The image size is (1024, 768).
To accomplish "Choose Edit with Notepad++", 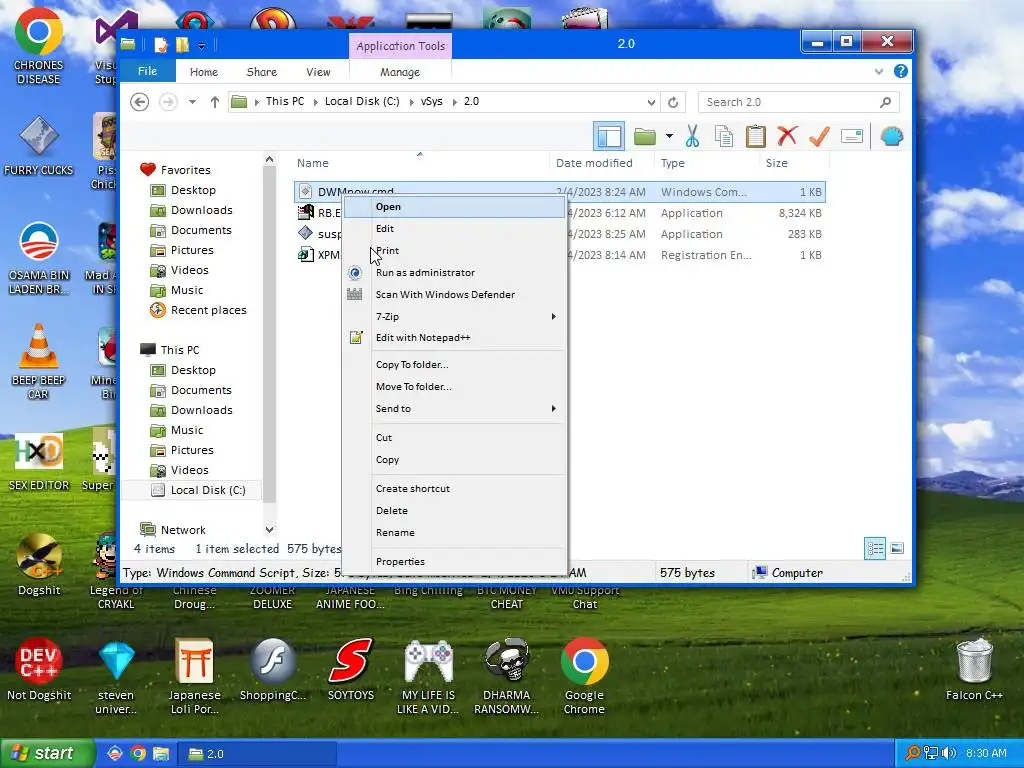I will coord(454,338).
